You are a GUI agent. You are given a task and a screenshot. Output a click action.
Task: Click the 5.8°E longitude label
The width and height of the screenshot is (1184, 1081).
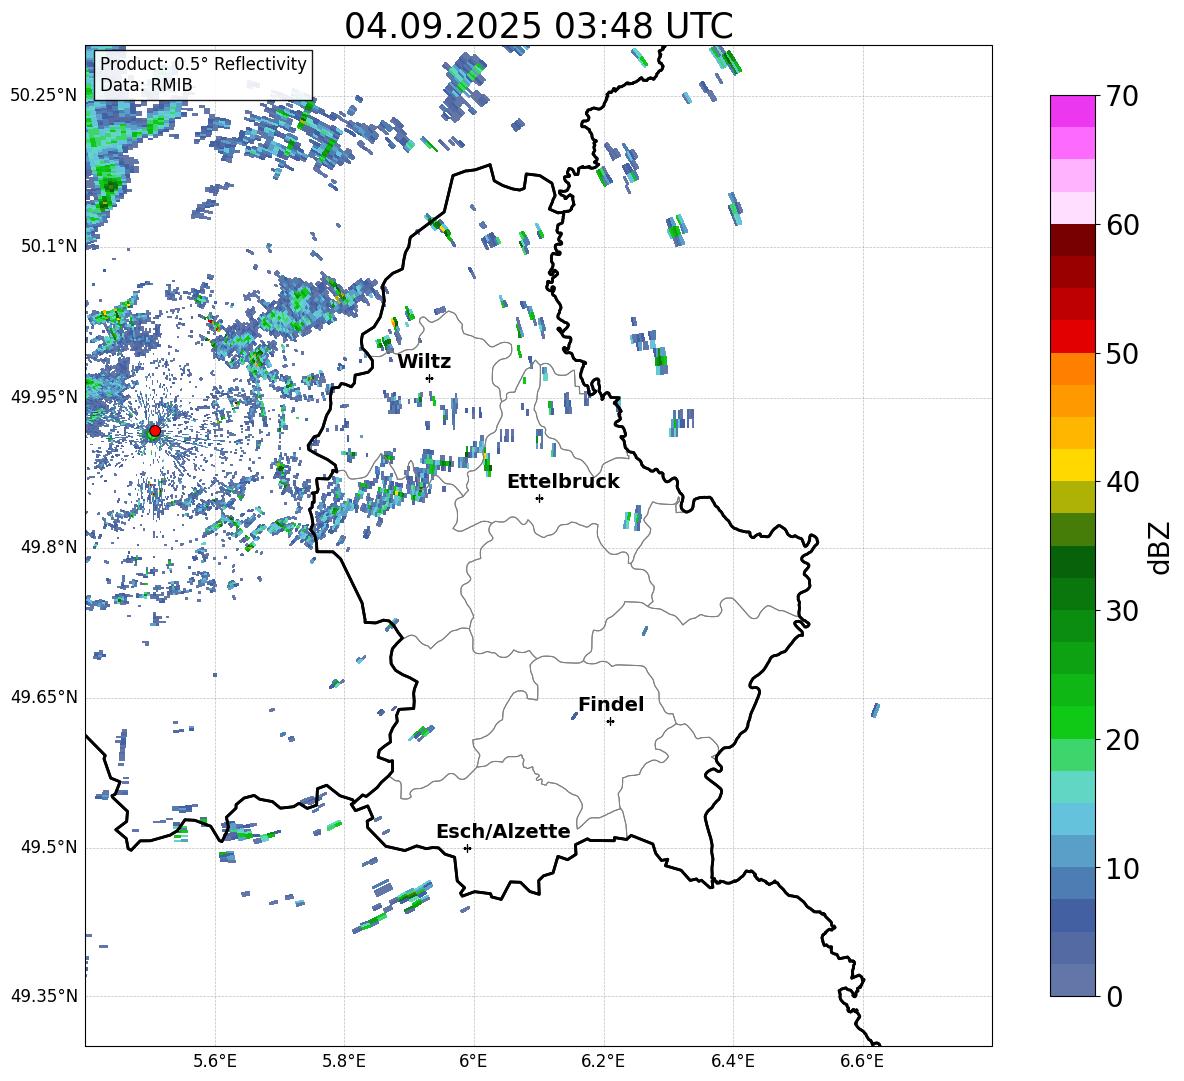pos(344,1061)
